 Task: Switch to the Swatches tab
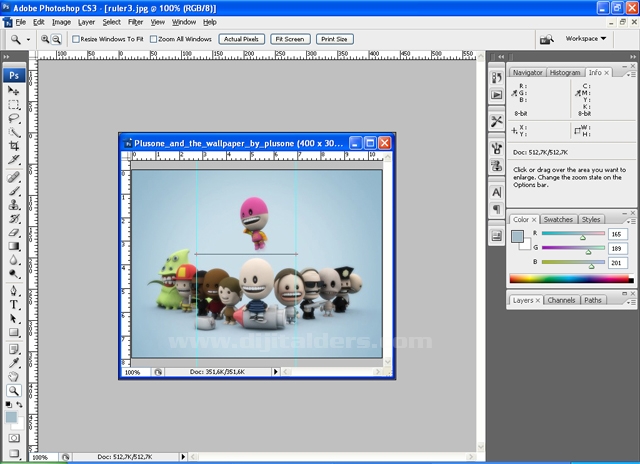pyautogui.click(x=558, y=219)
